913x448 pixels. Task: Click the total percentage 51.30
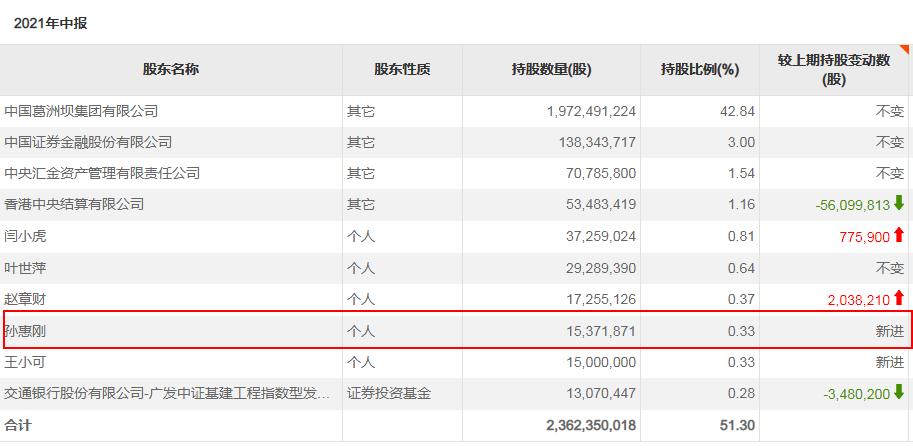click(x=737, y=425)
